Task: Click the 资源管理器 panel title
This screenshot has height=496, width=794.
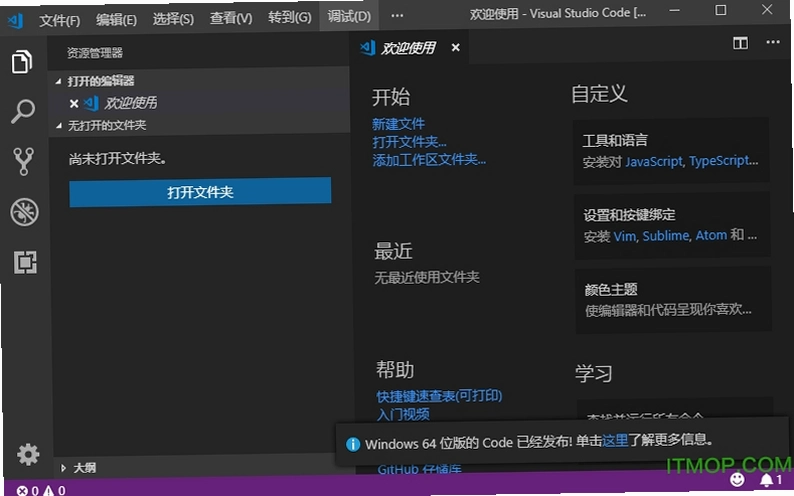Action: tap(95, 53)
